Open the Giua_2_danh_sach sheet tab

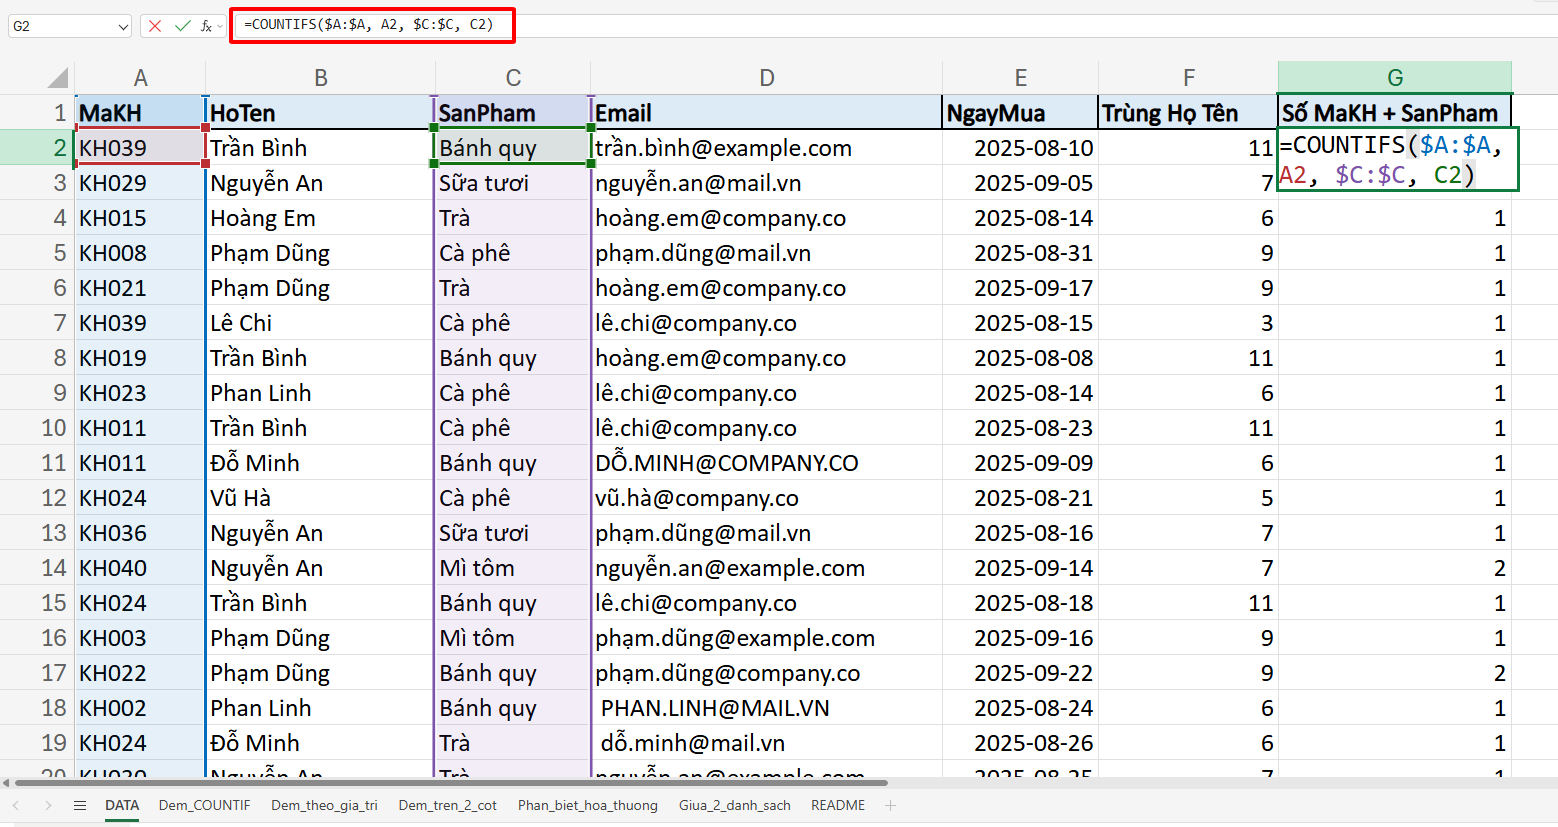pos(734,805)
